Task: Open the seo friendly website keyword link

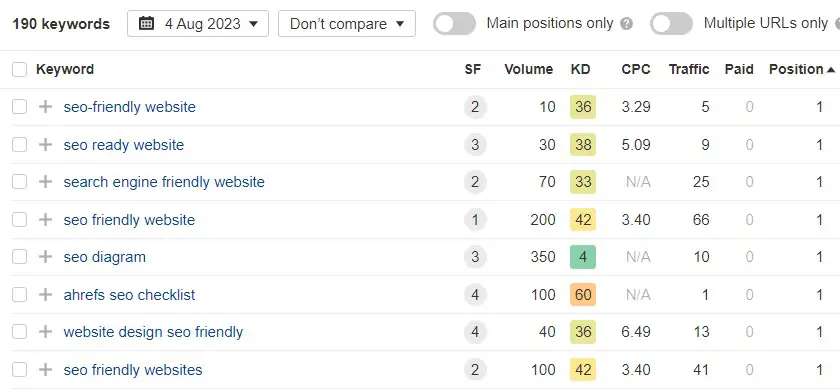Action: tap(129, 220)
